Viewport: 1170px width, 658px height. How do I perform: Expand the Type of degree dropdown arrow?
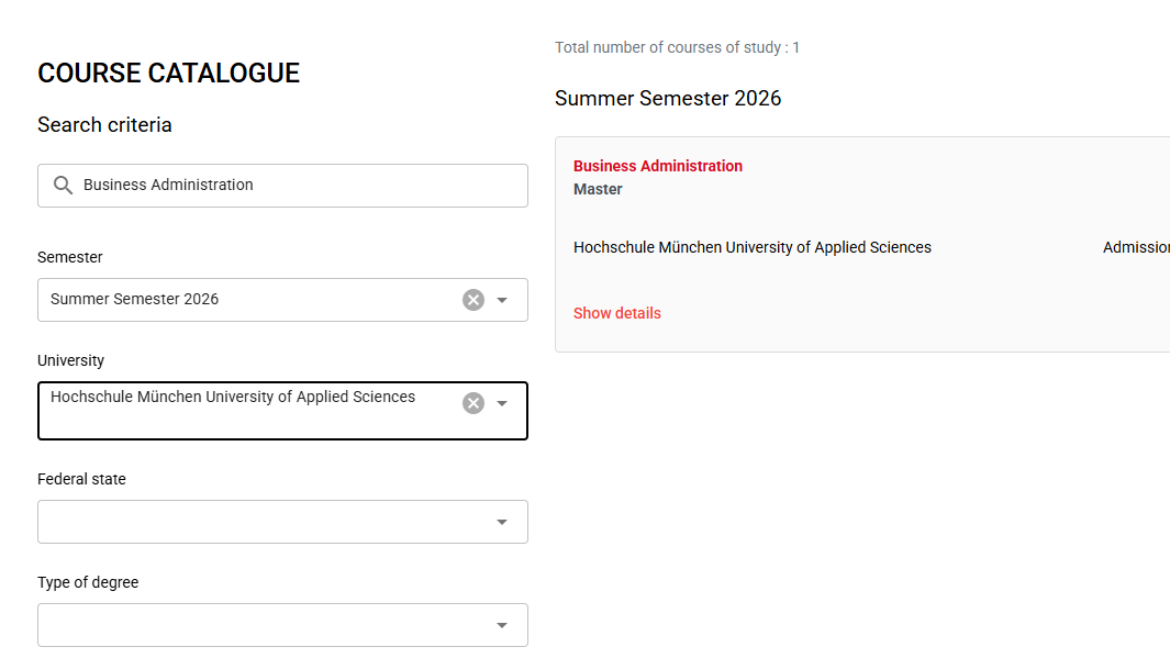tap(502, 625)
